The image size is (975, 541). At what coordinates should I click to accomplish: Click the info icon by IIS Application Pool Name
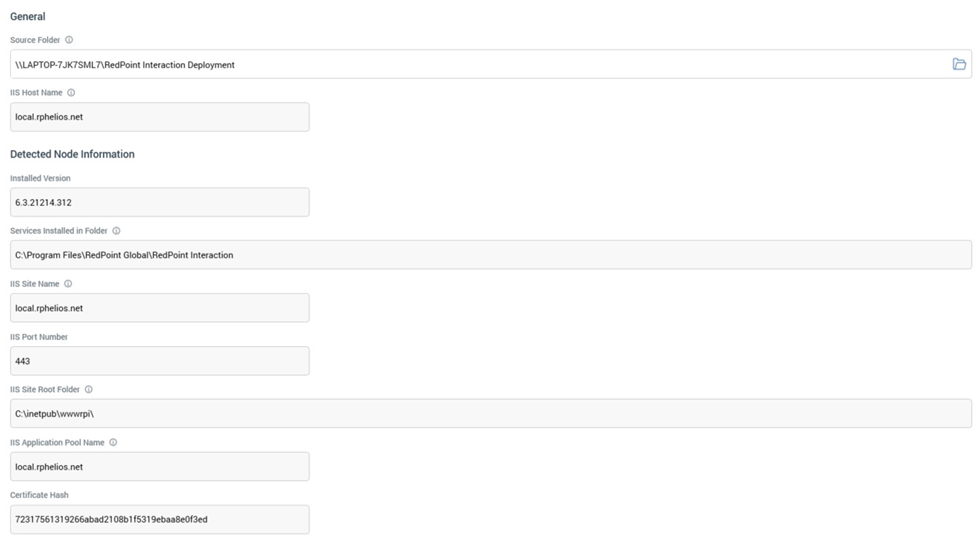pos(113,443)
